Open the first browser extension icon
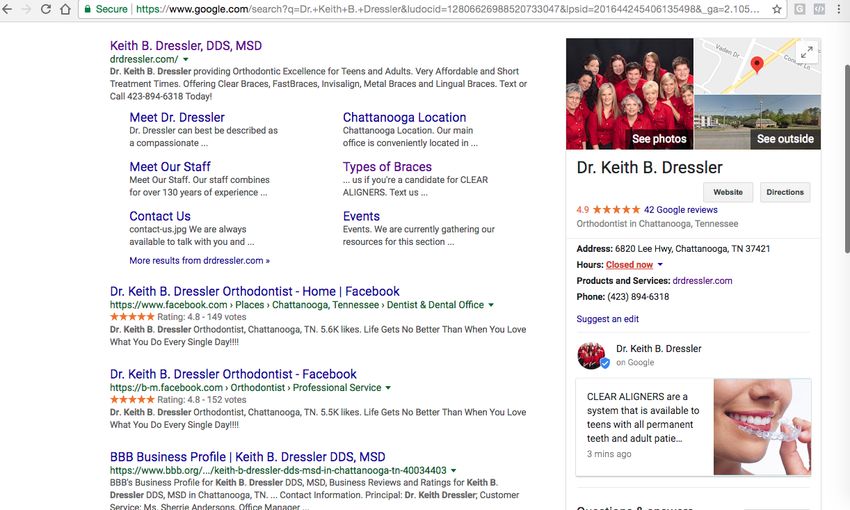Viewport: 850px width, 510px height. pos(800,9)
